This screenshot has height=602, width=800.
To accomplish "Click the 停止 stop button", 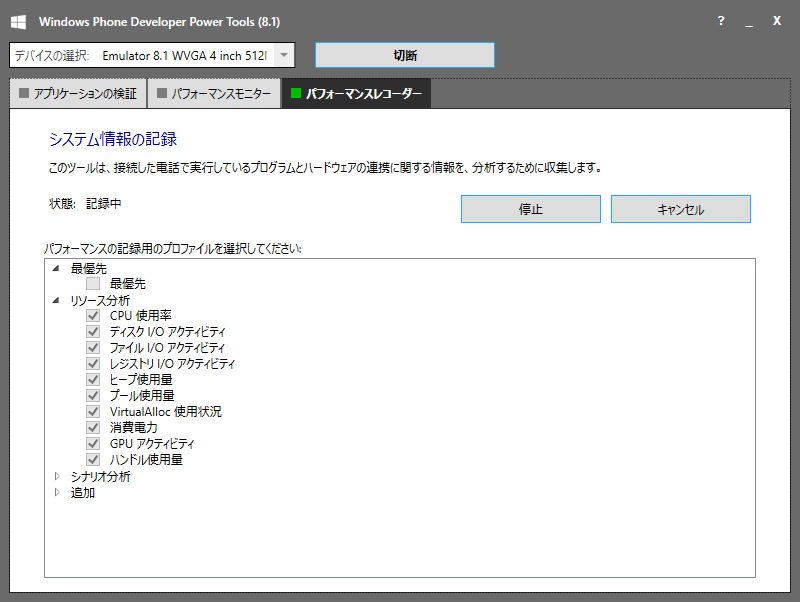I will click(531, 209).
